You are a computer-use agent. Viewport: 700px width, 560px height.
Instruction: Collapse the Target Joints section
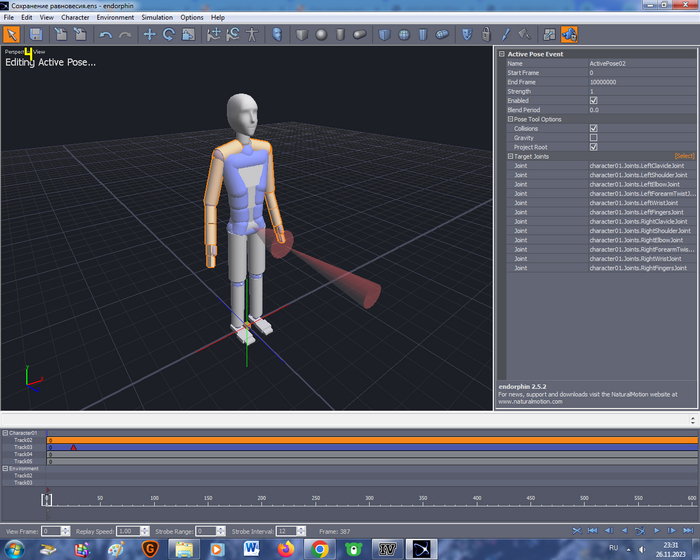click(510, 156)
